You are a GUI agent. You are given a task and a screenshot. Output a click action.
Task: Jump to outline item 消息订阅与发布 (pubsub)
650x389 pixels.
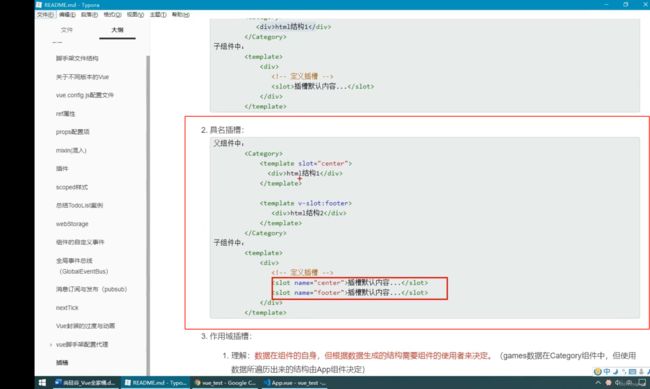91,289
